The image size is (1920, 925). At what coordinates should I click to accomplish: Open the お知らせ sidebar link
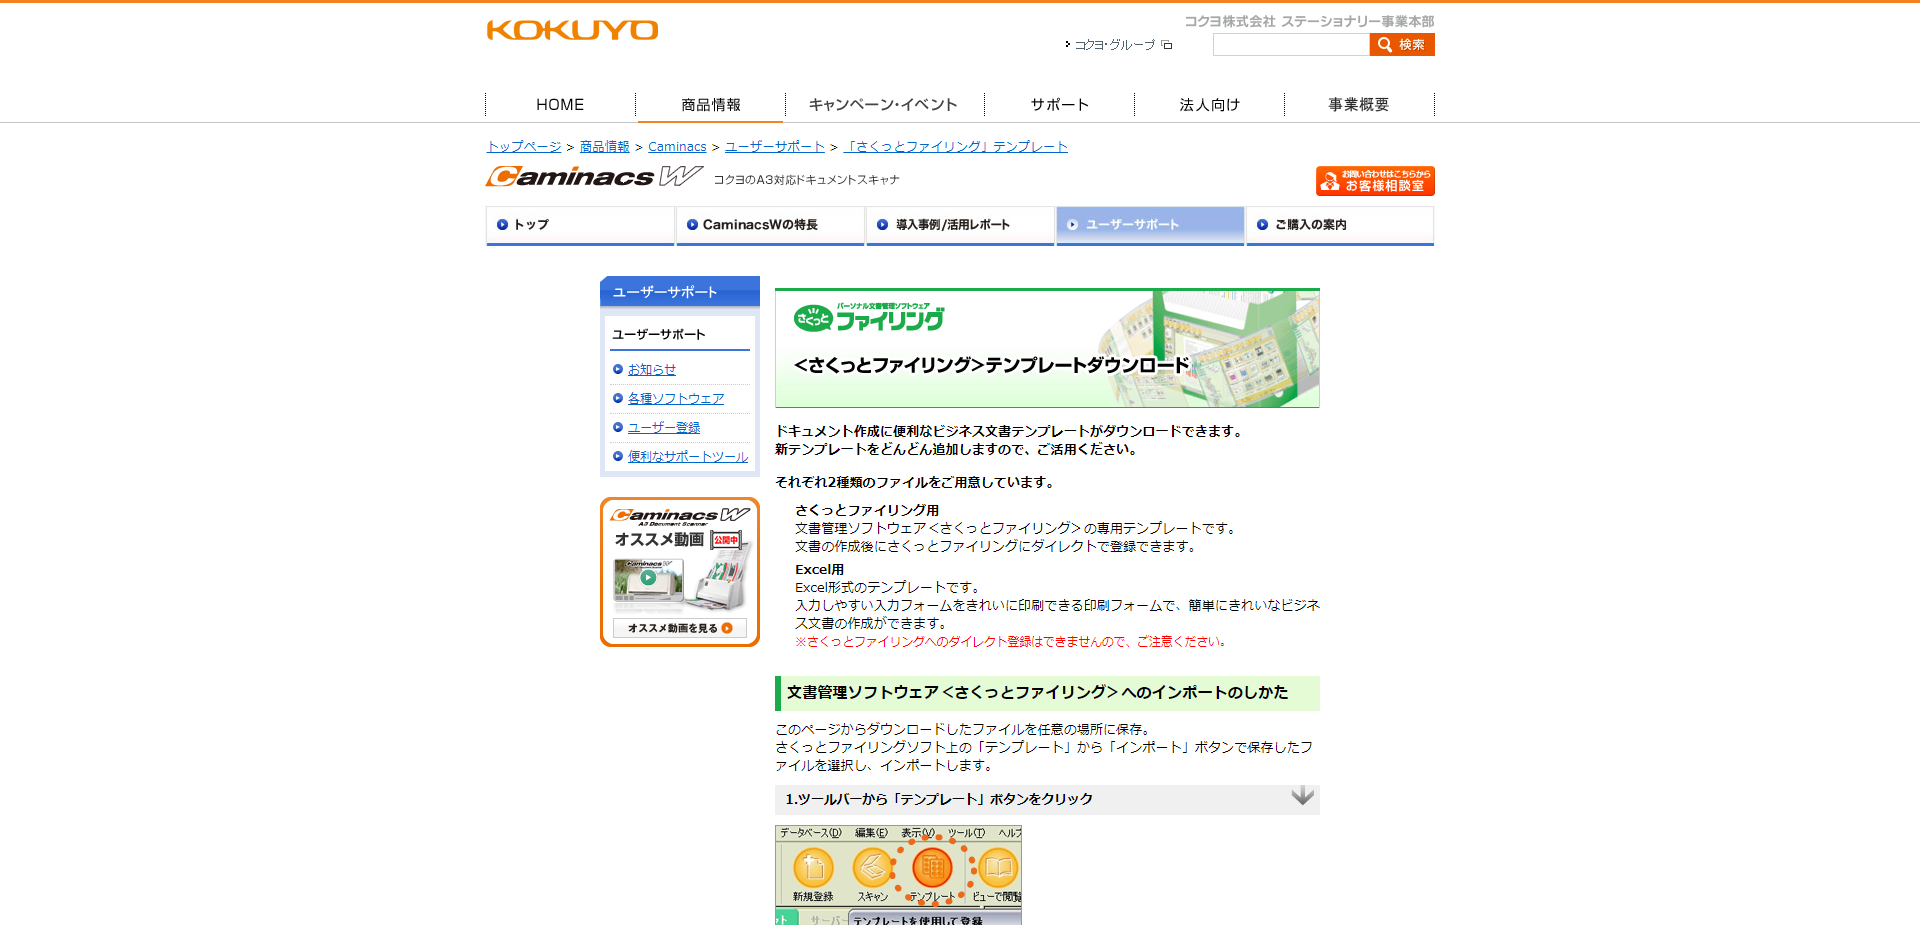651,369
